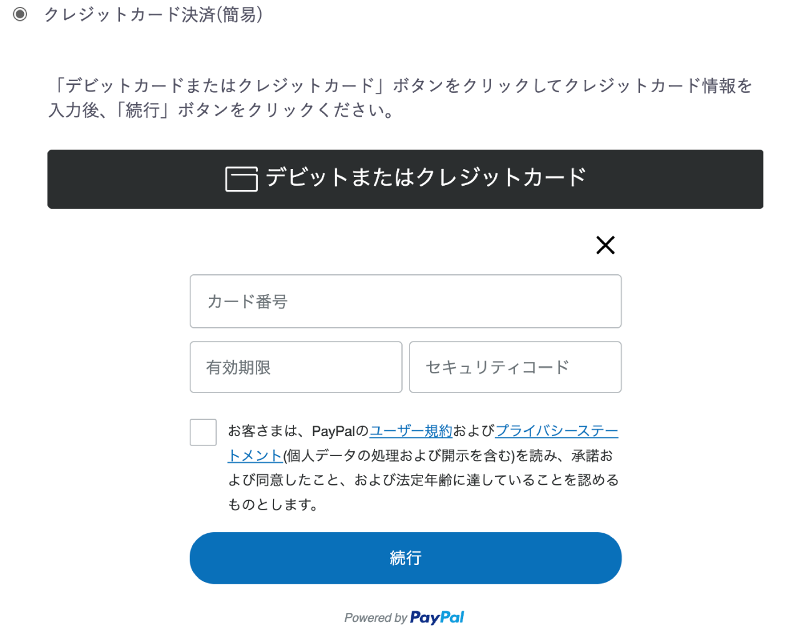Viewport: 798px width, 631px height.
Task: Focus the 有効期限 expiry field
Action: (296, 367)
